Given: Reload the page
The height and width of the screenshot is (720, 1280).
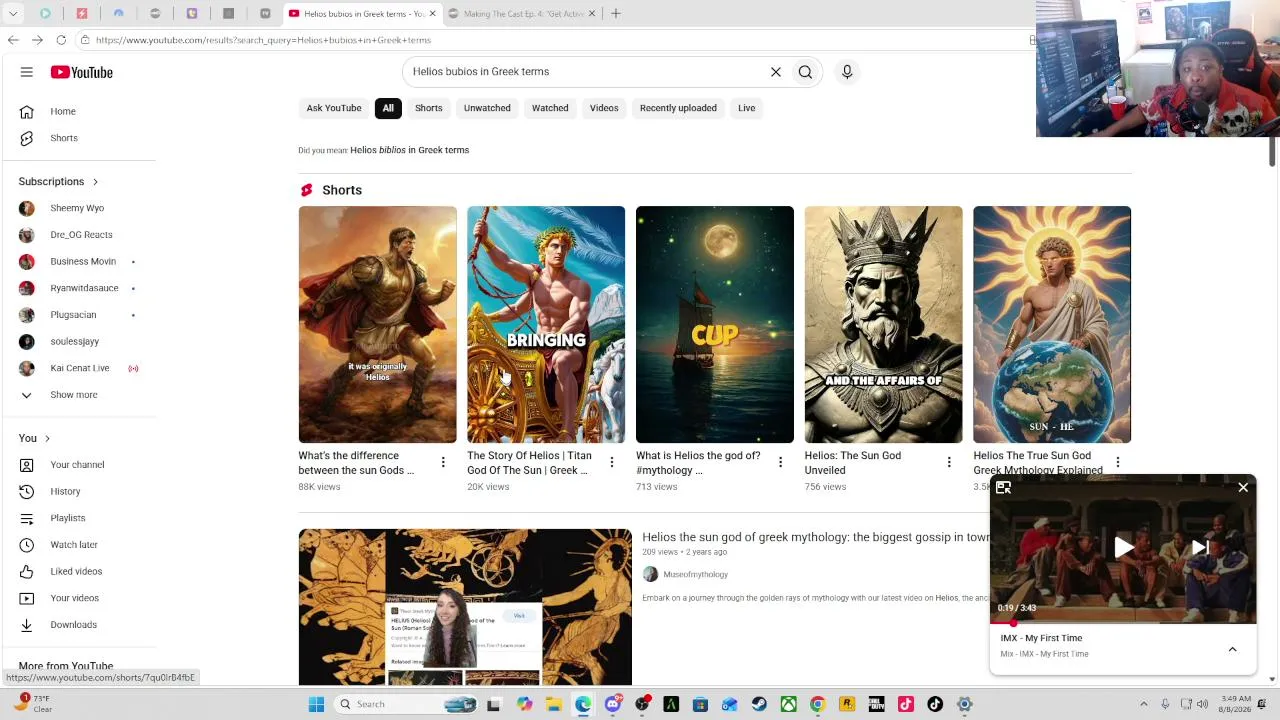Looking at the screenshot, I should [x=61, y=40].
